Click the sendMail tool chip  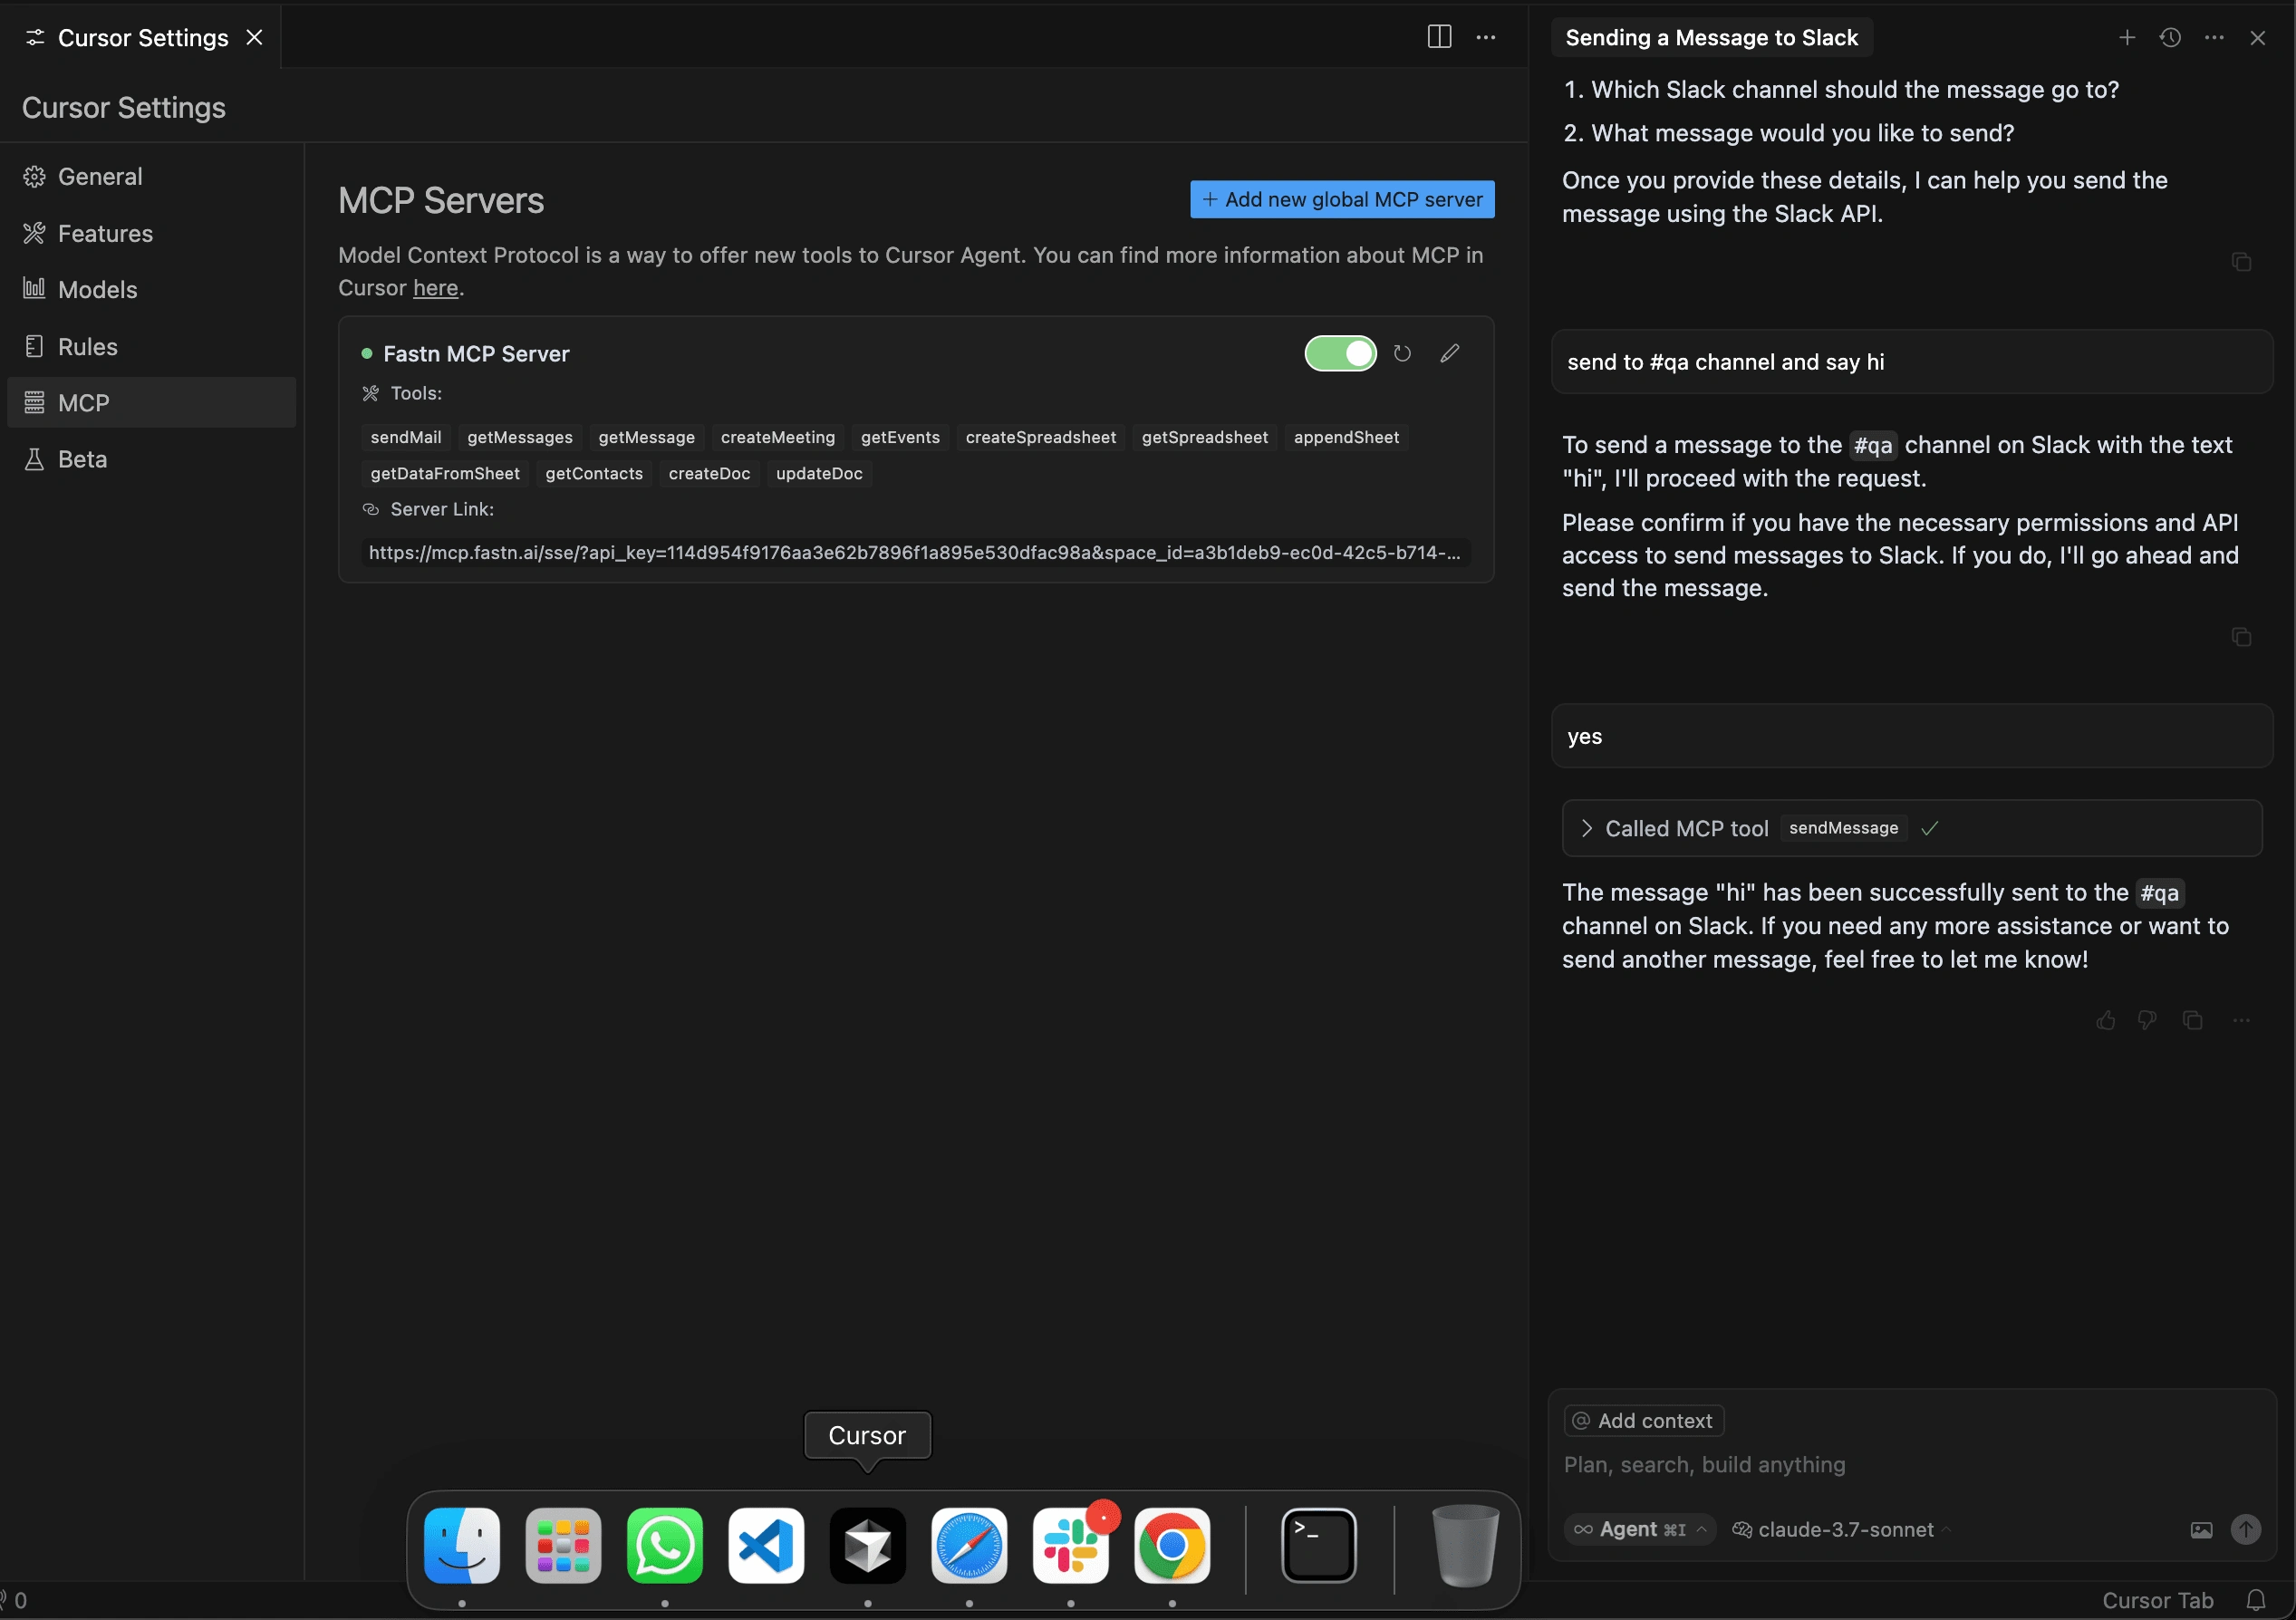coord(406,437)
